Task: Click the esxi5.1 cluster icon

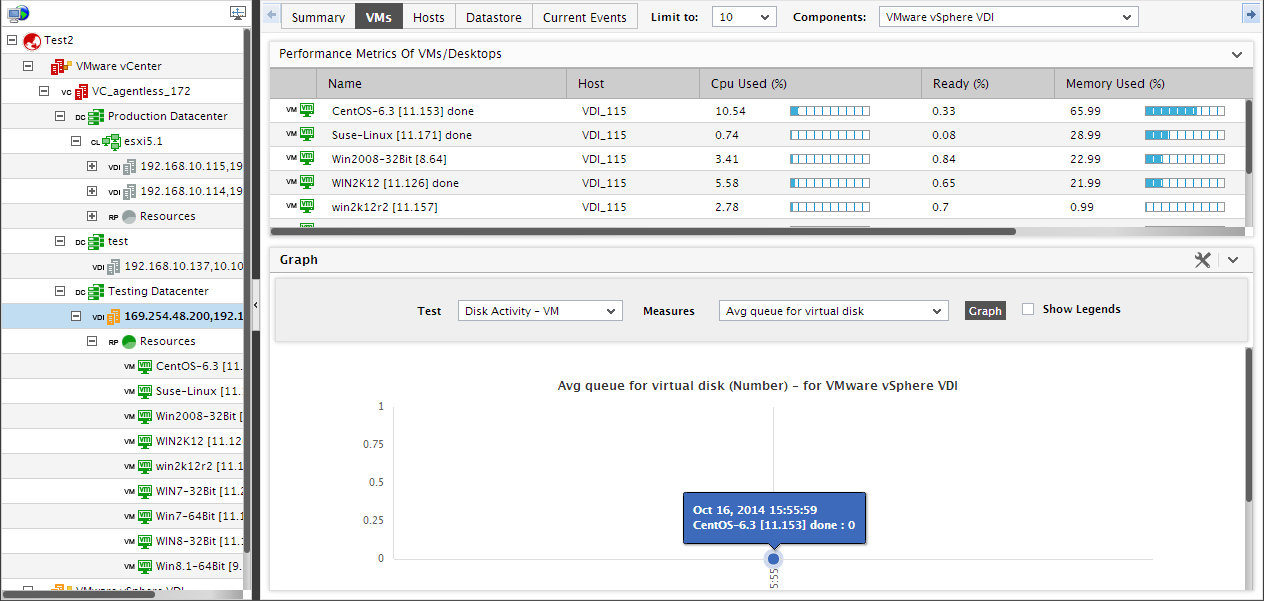Action: pos(112,141)
